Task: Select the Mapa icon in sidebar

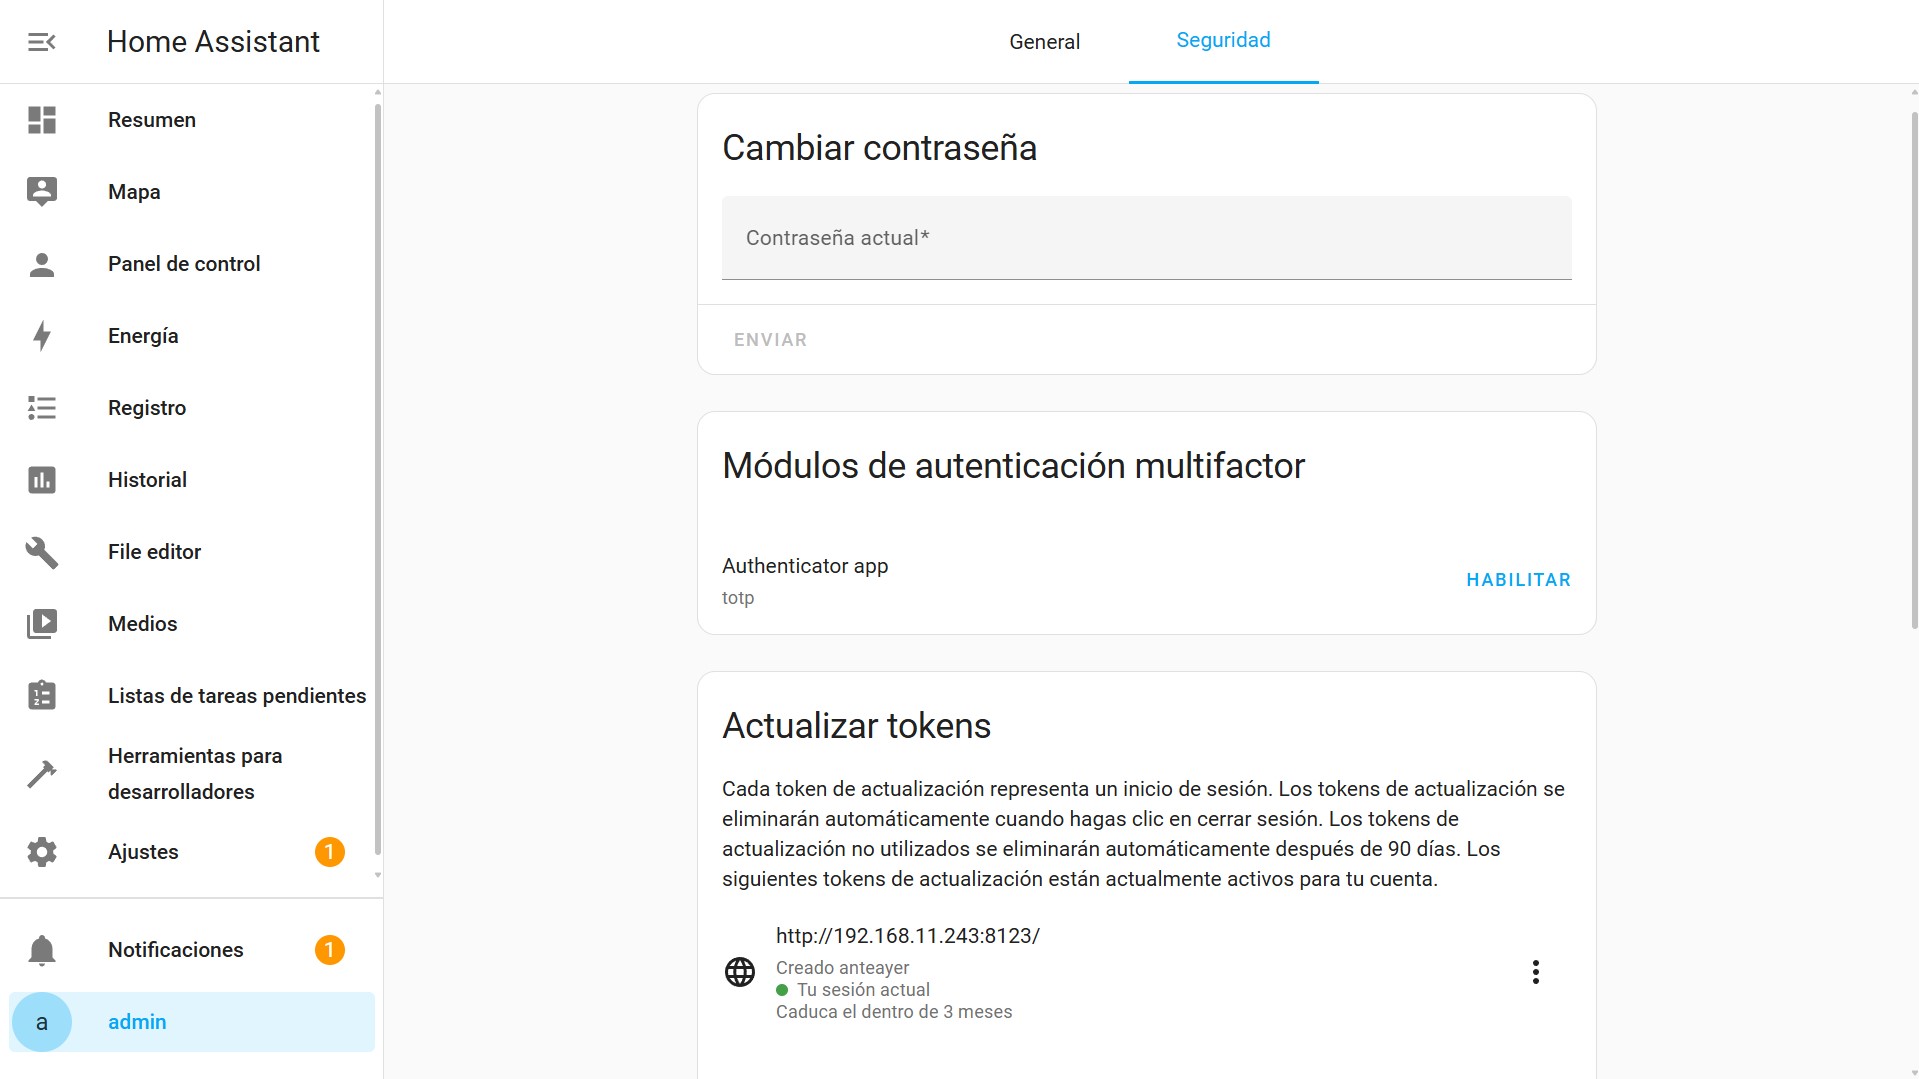Action: click(x=40, y=191)
